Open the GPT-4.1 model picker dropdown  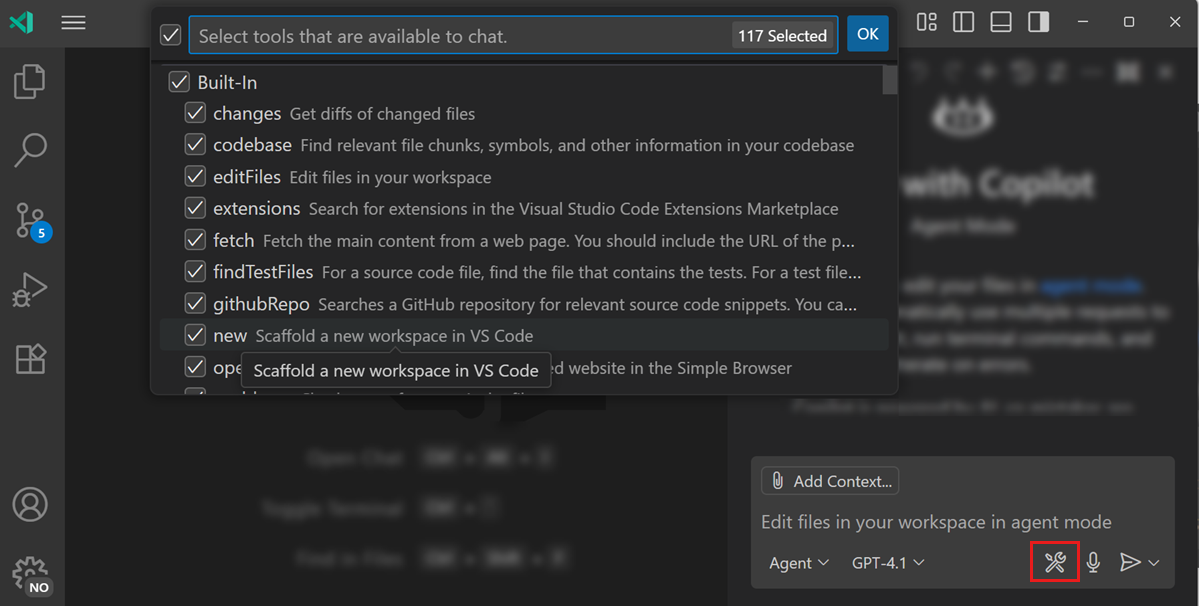(888, 562)
